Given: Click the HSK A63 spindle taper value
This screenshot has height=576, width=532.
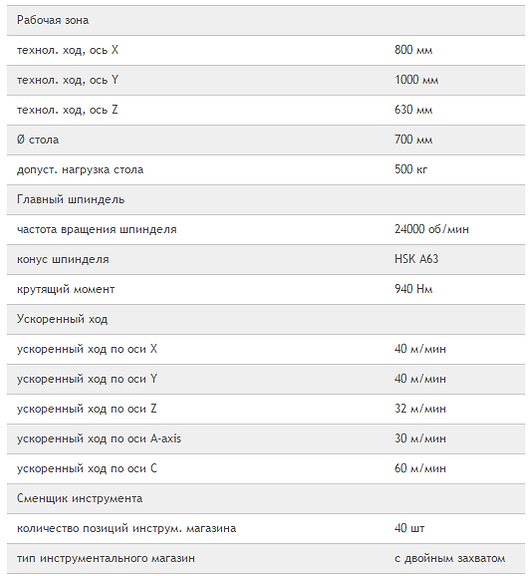Looking at the screenshot, I should point(416,259).
